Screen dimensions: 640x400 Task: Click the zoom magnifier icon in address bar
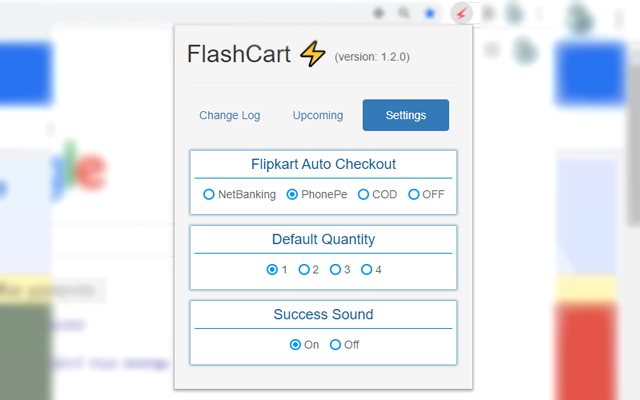pos(404,14)
